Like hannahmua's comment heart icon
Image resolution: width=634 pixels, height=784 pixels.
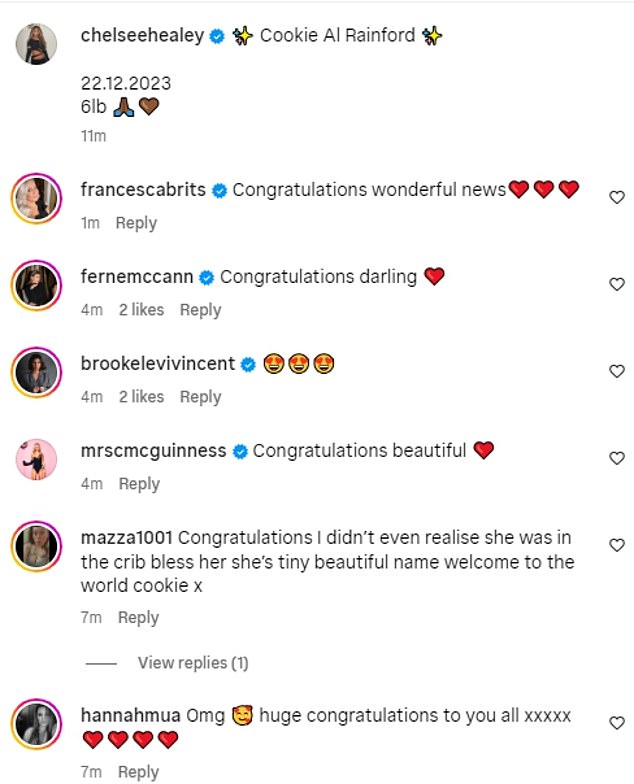click(x=616, y=724)
